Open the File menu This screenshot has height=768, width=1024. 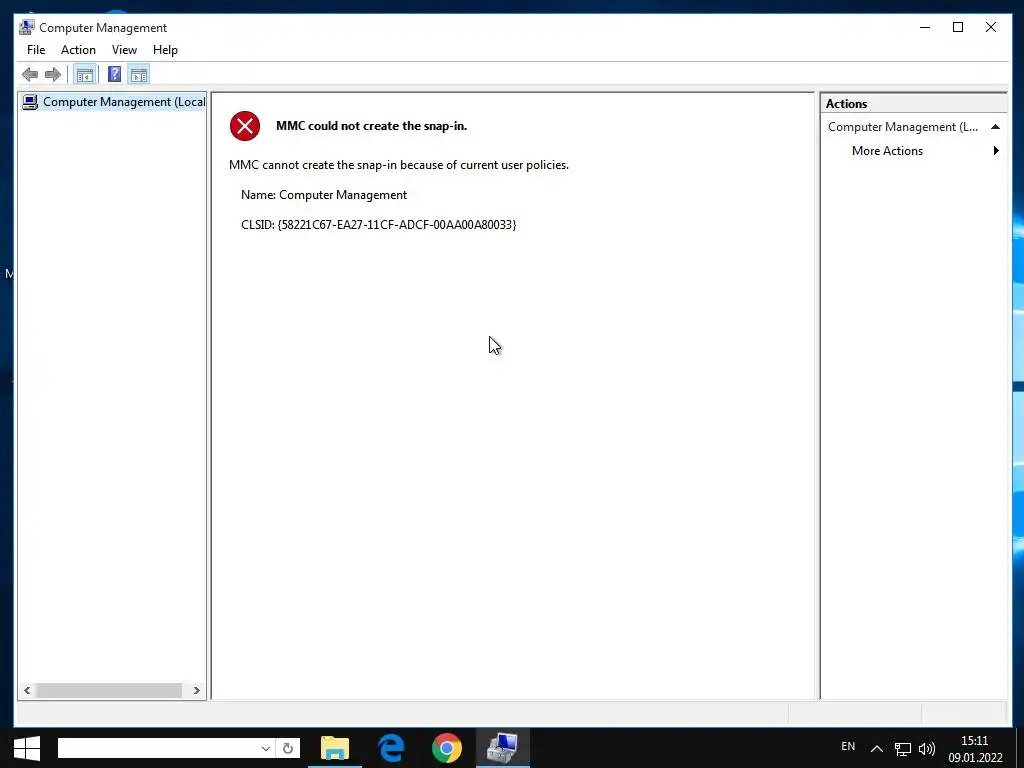coord(36,50)
